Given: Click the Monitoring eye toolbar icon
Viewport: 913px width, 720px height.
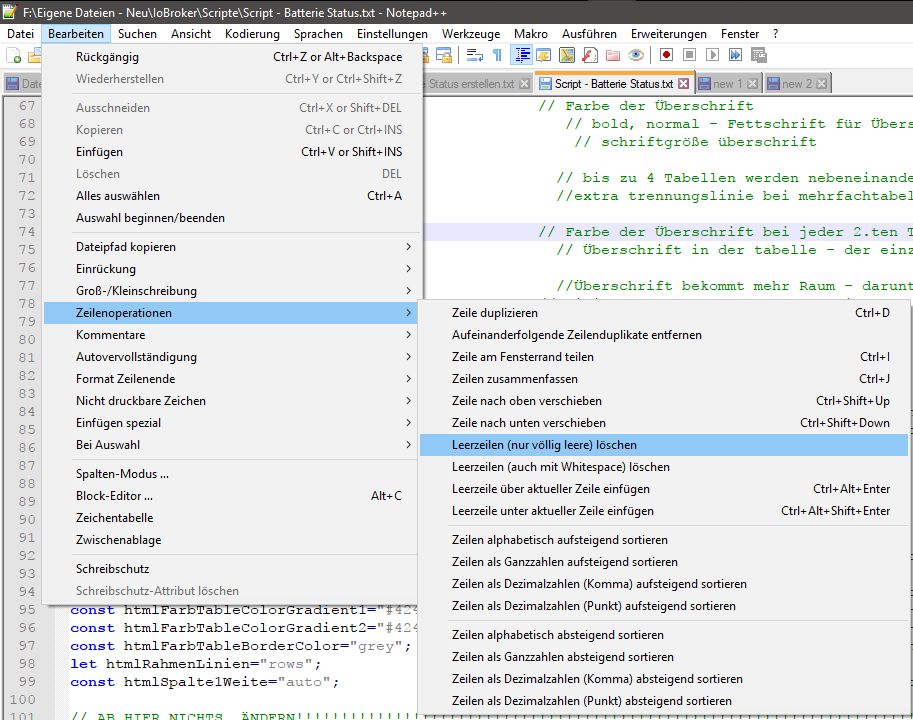Looking at the screenshot, I should [x=636, y=55].
